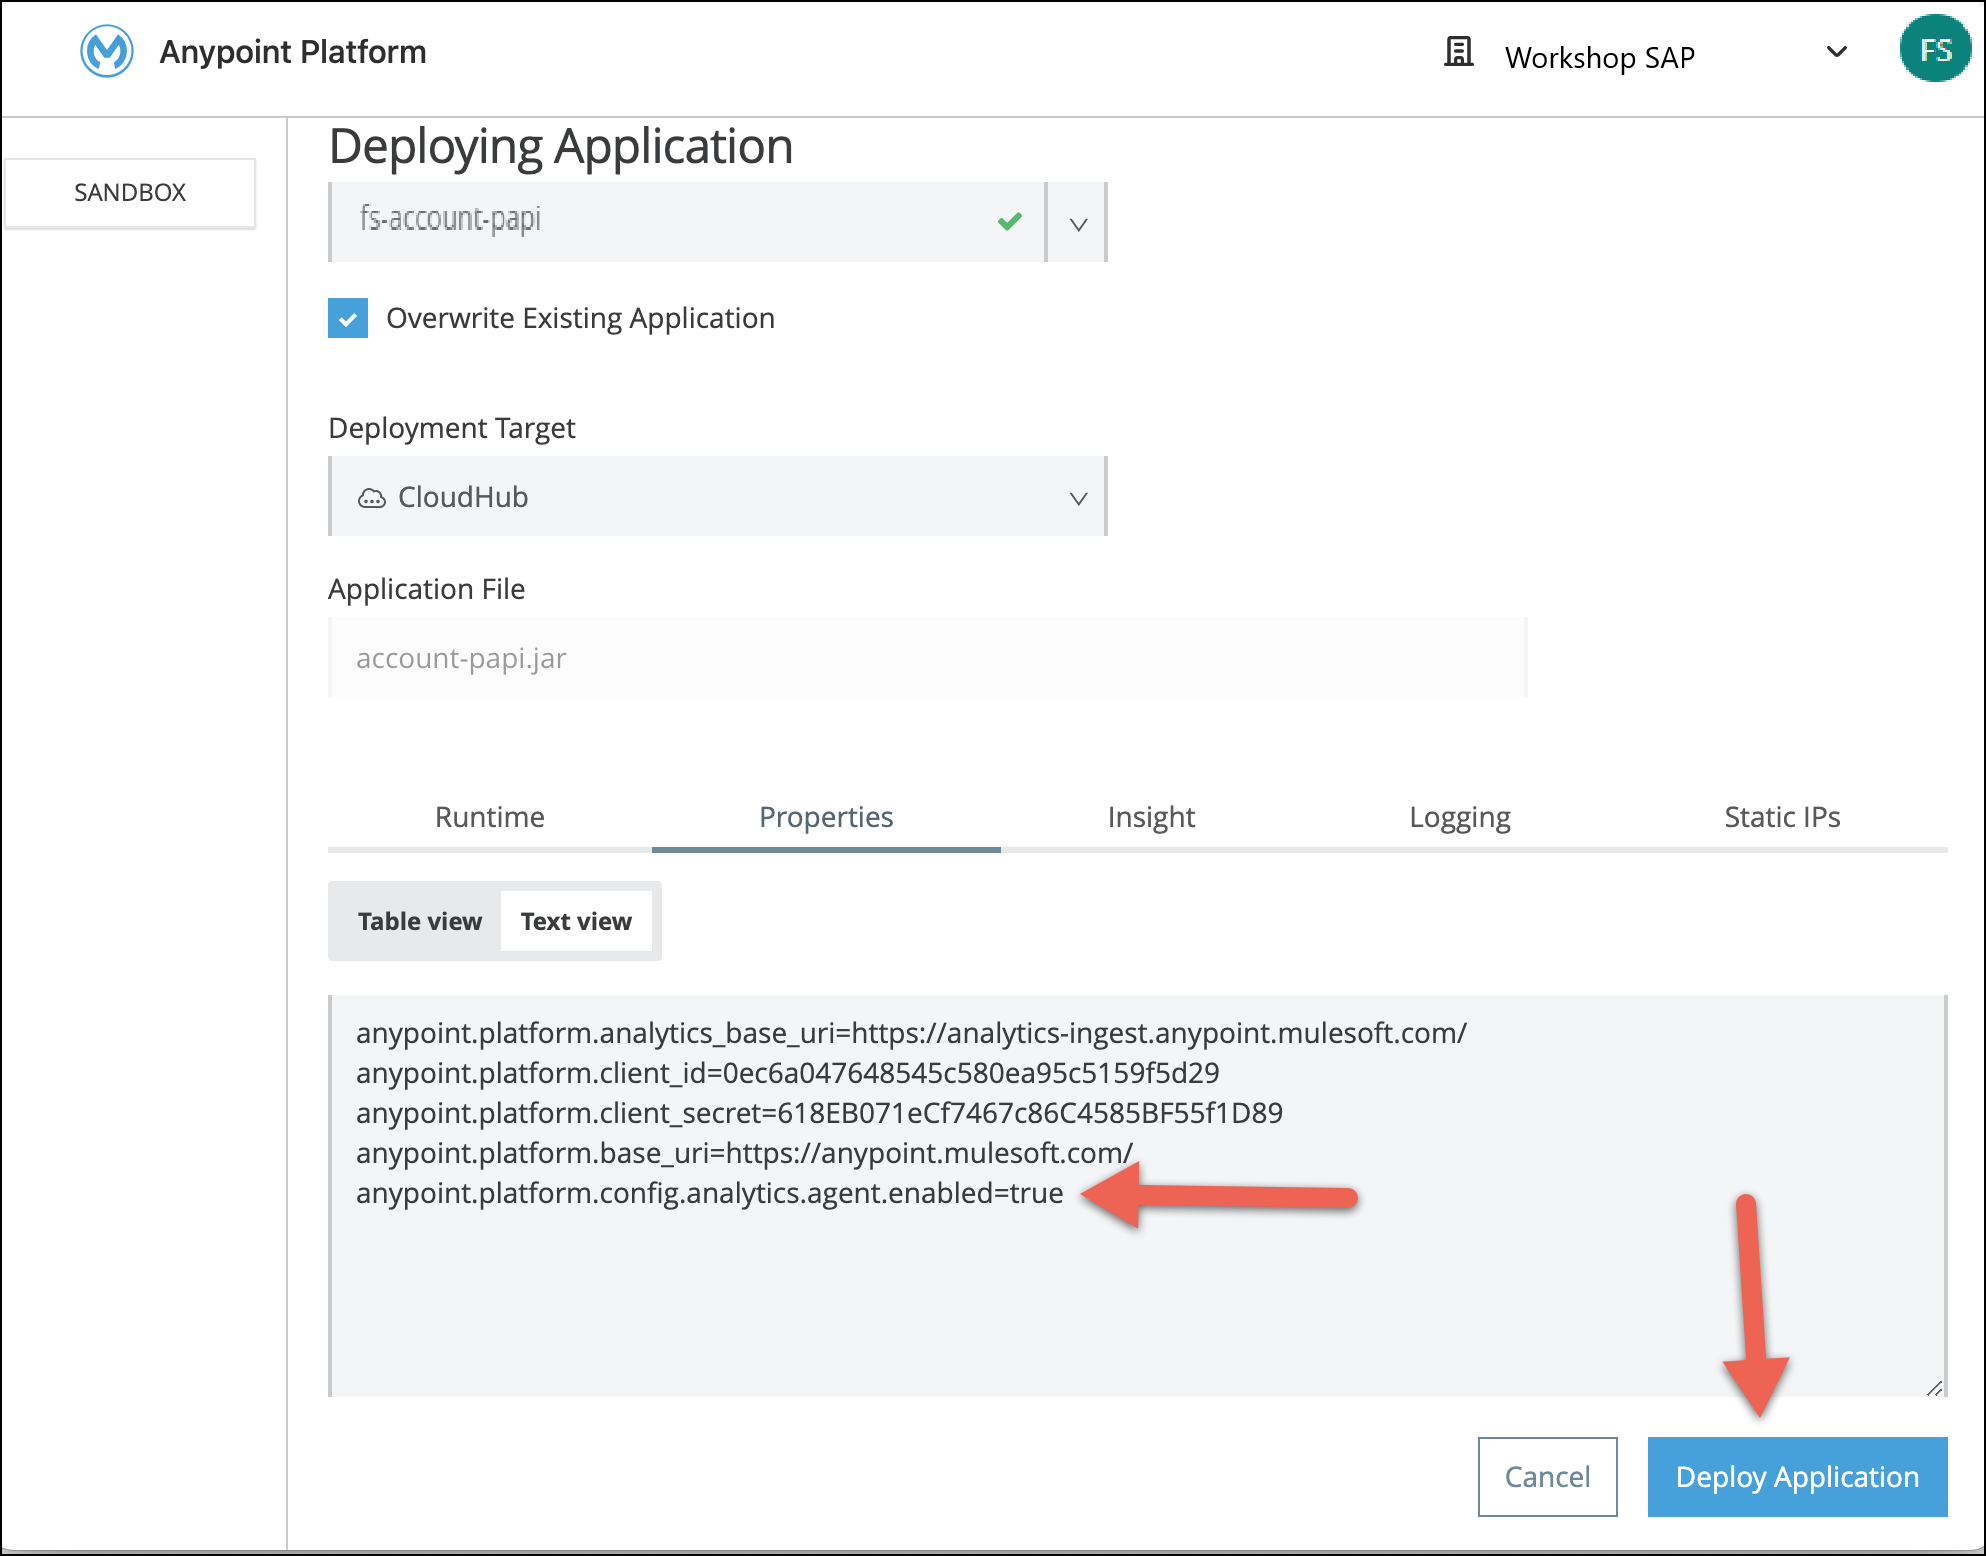Viewport: 1986px width, 1556px height.
Task: Click the fs-account-papi application name field
Action: coord(688,221)
